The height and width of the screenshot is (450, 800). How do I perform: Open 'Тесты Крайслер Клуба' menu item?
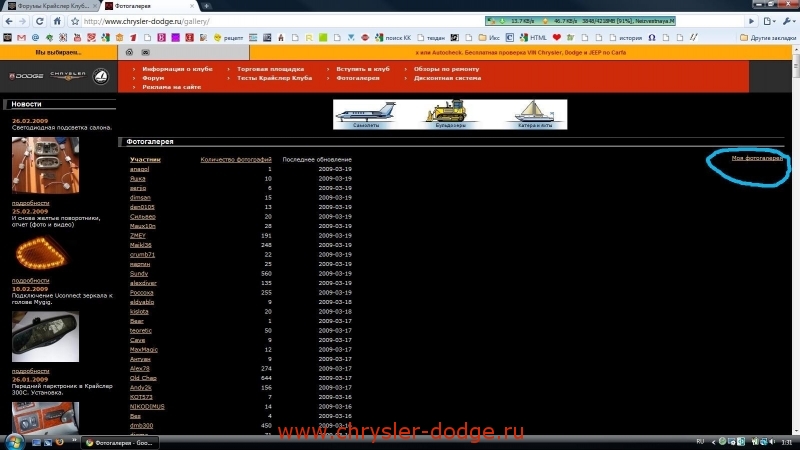point(274,78)
